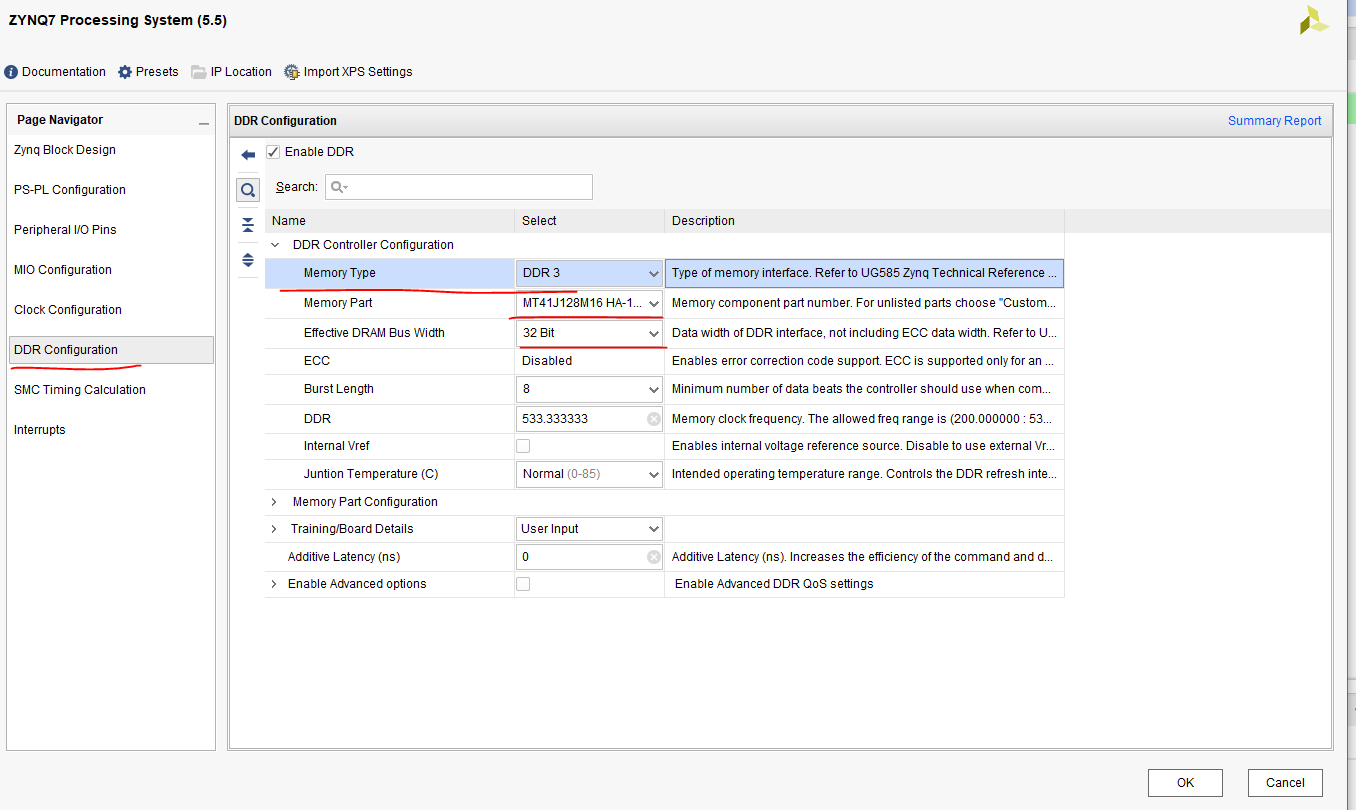Go to Zynq Block Design page
The width and height of the screenshot is (1356, 810).
coord(65,150)
